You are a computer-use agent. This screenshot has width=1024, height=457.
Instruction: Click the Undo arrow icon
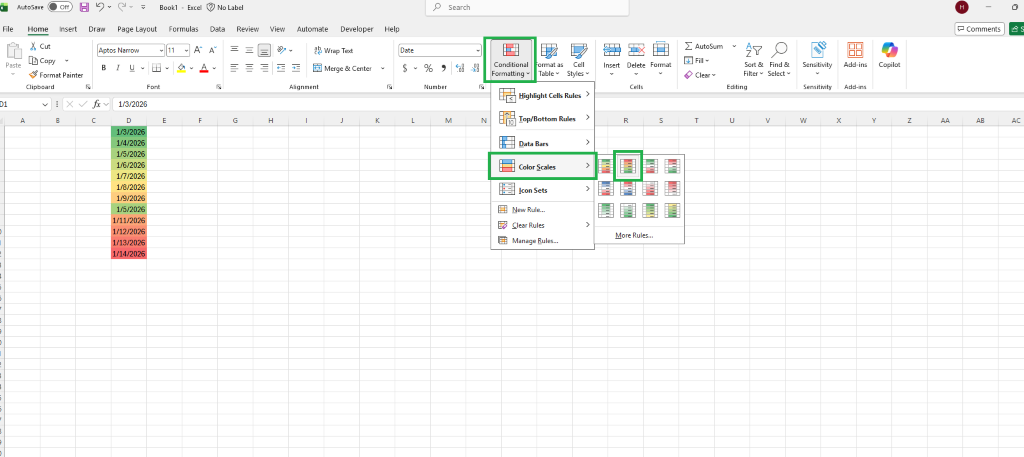[x=100, y=7]
